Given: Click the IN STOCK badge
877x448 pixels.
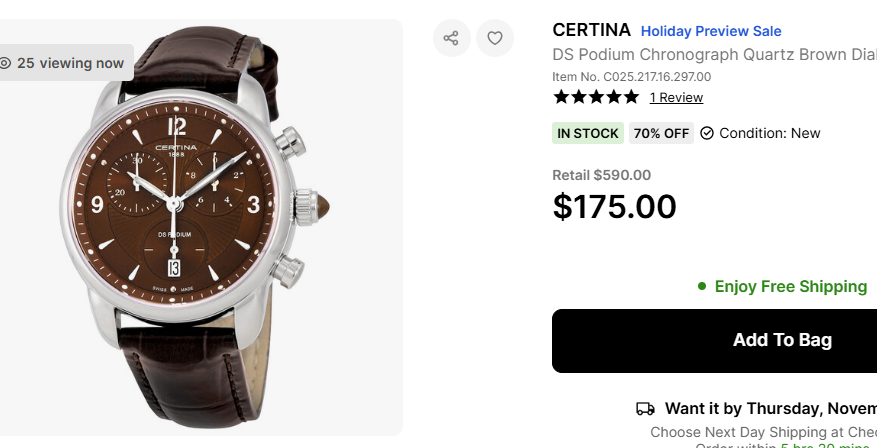Looking at the screenshot, I should [x=588, y=133].
